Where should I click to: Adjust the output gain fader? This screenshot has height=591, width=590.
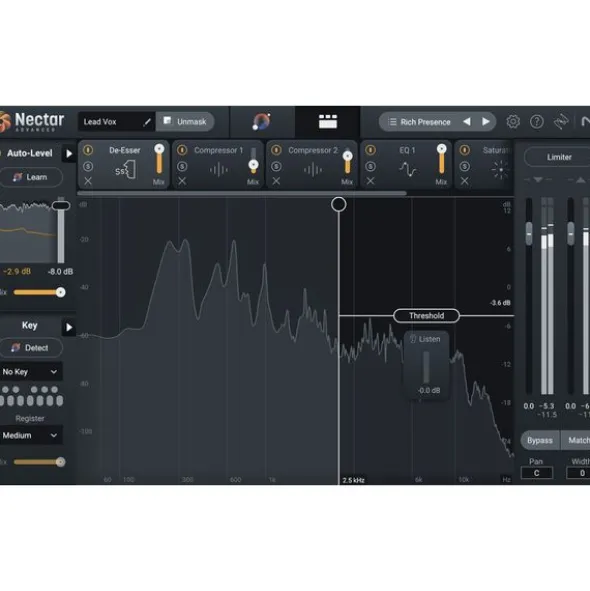[571, 234]
